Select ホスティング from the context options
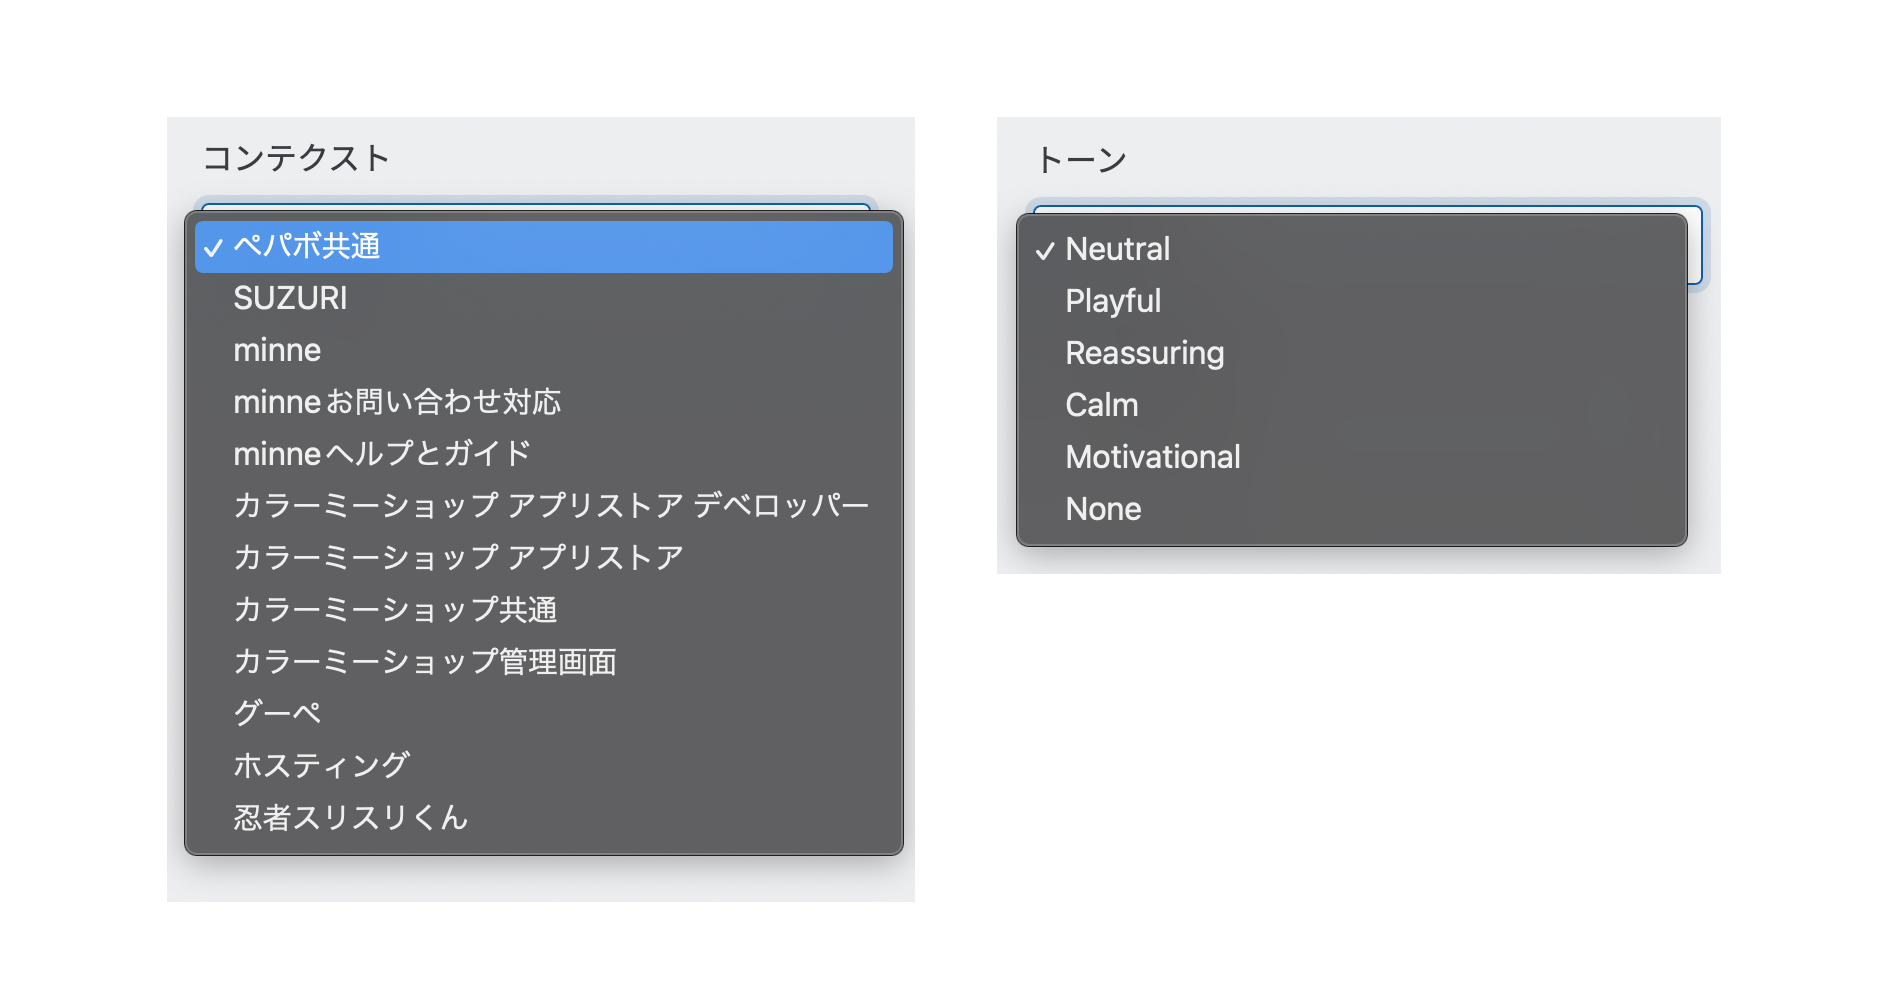The width and height of the screenshot is (1899, 996). pyautogui.click(x=318, y=765)
